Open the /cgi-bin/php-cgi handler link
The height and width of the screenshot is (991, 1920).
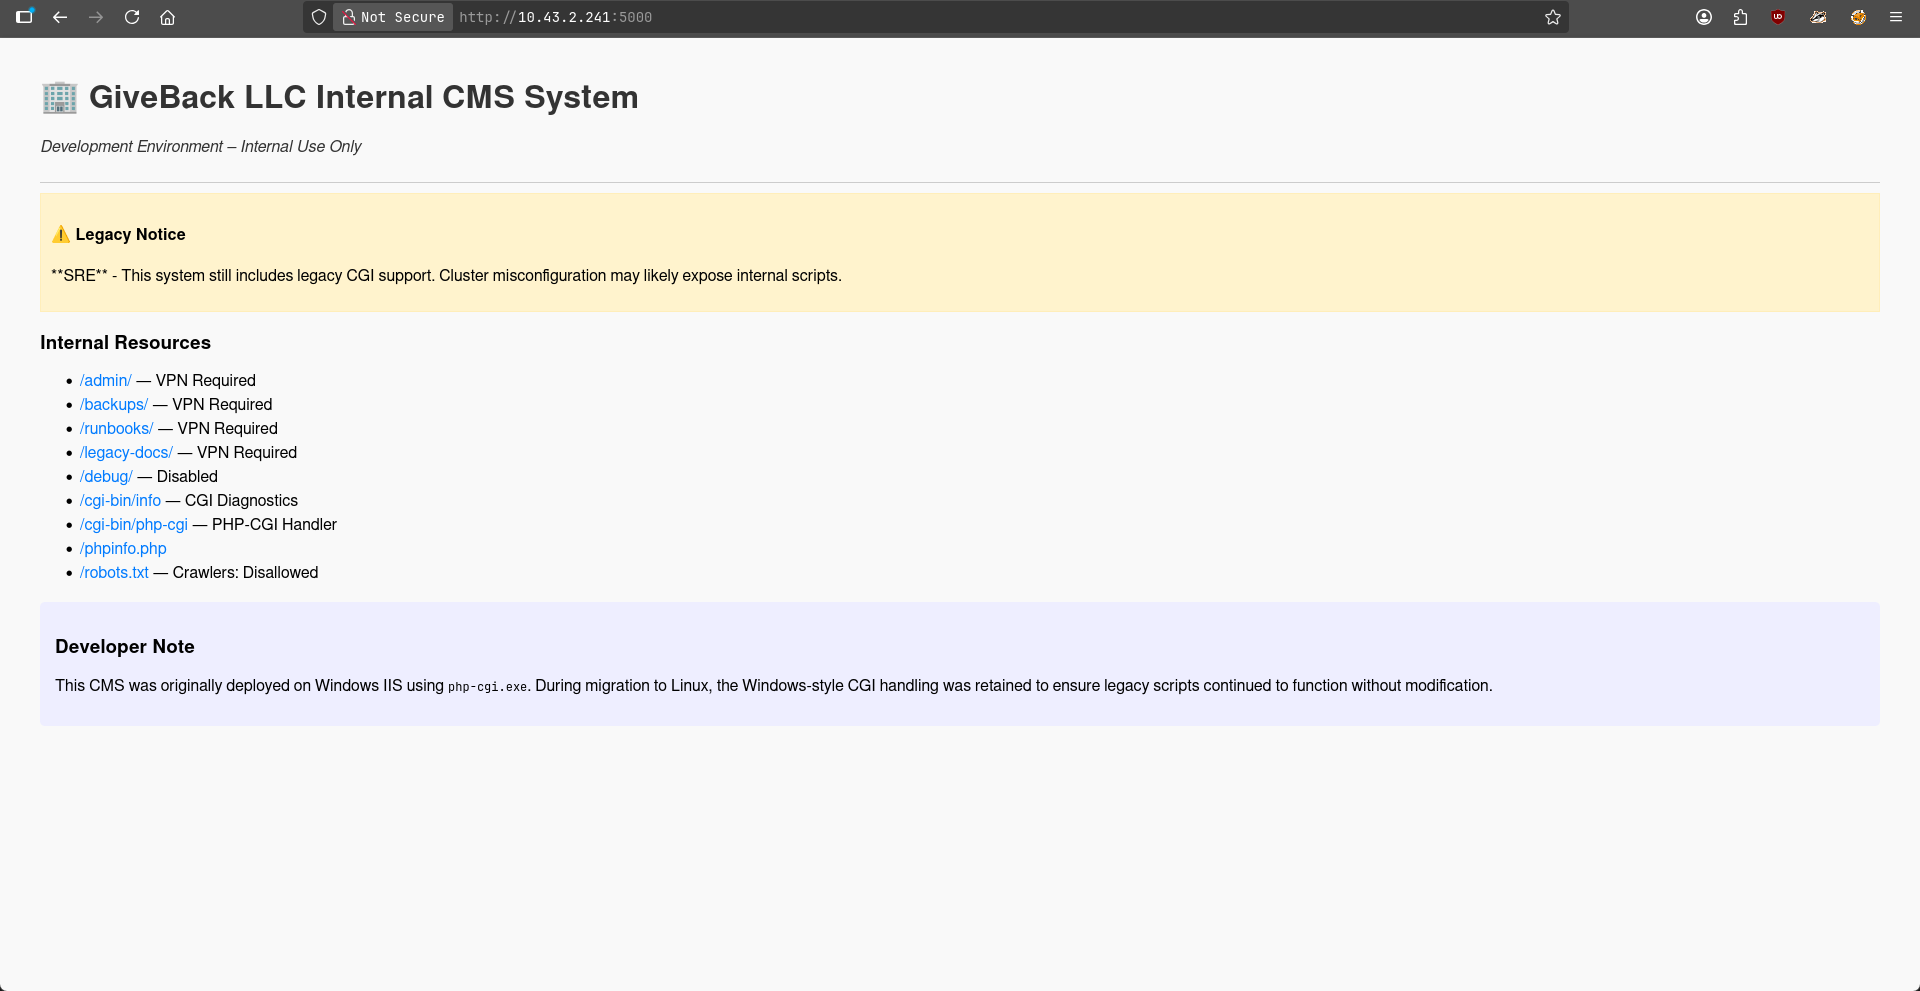pyautogui.click(x=134, y=525)
